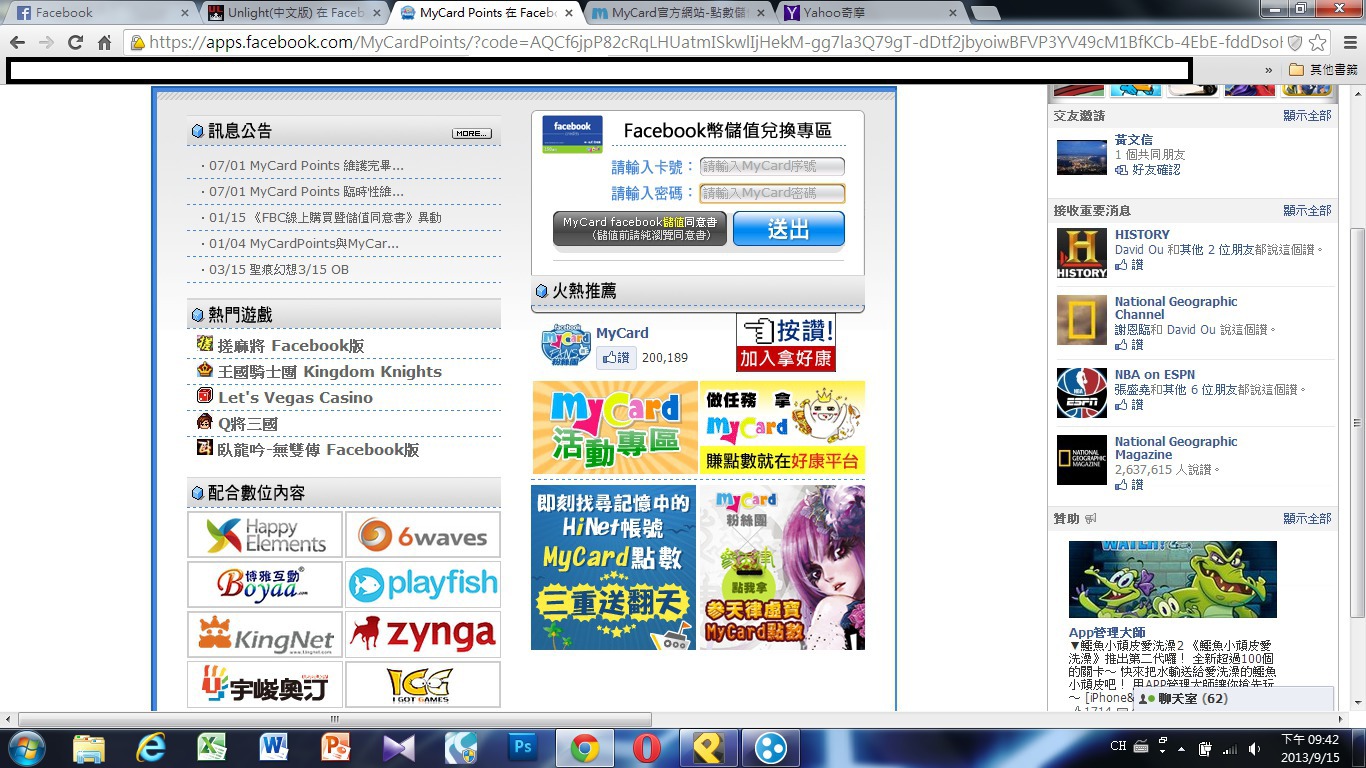Select the MyCard Points tab

pos(484,13)
